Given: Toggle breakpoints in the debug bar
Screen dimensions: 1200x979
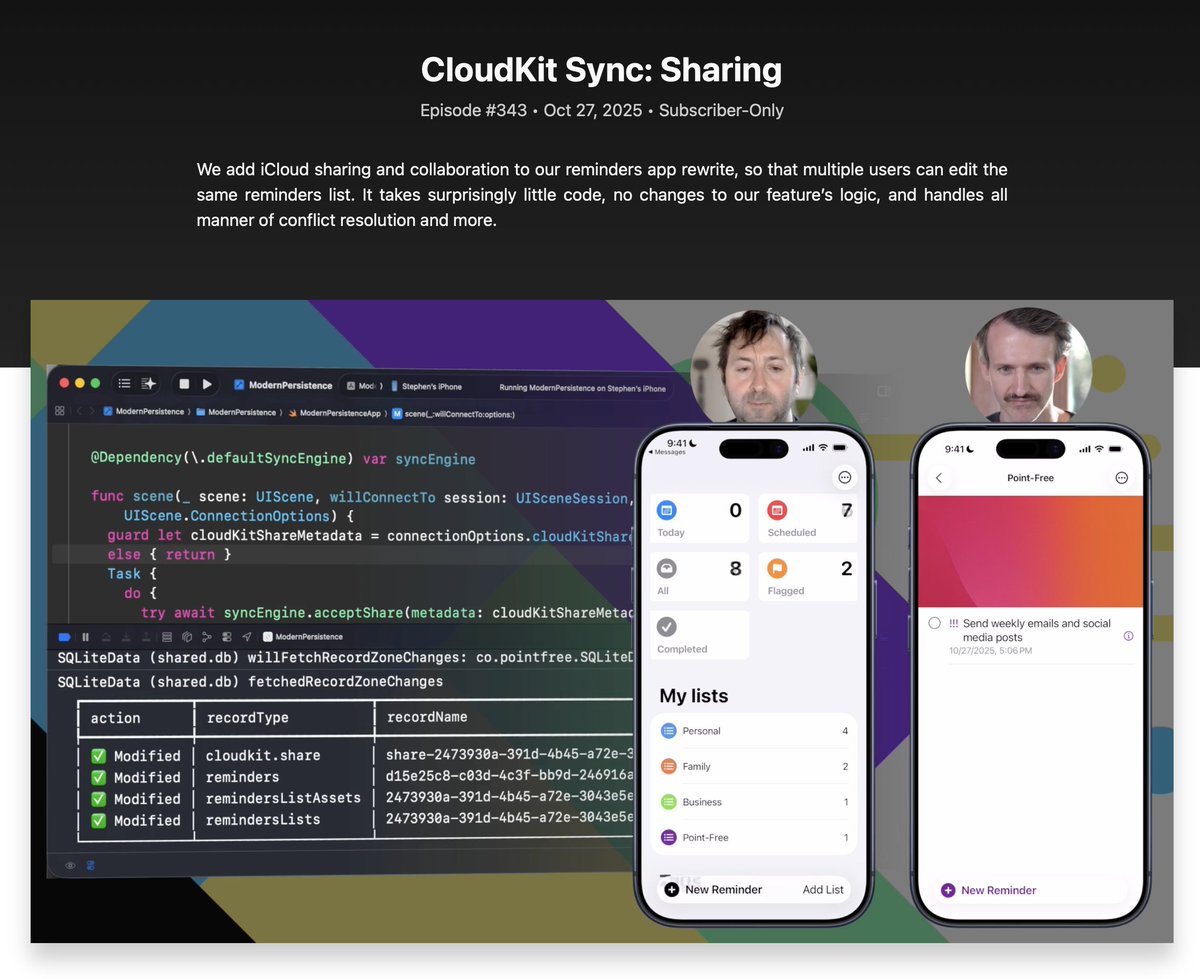Looking at the screenshot, I should (x=64, y=637).
